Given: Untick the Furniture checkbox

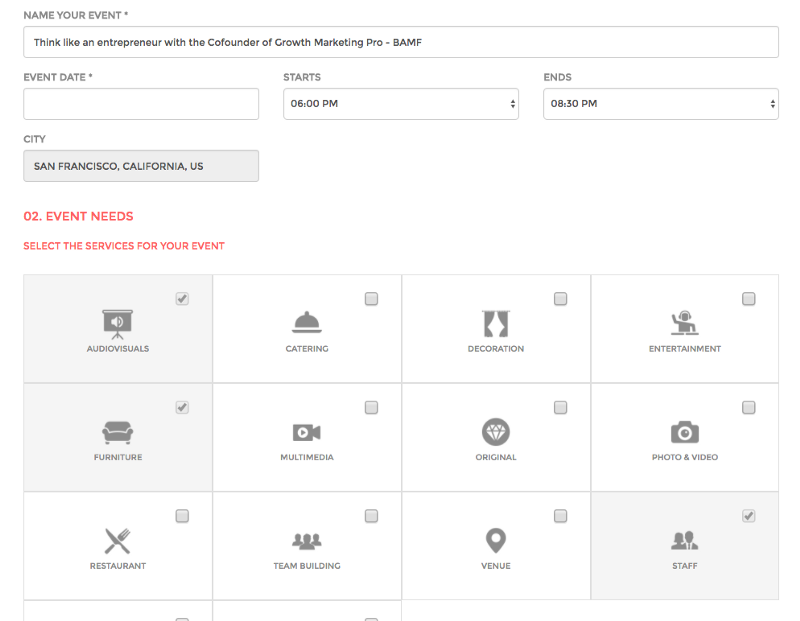Looking at the screenshot, I should 182,407.
